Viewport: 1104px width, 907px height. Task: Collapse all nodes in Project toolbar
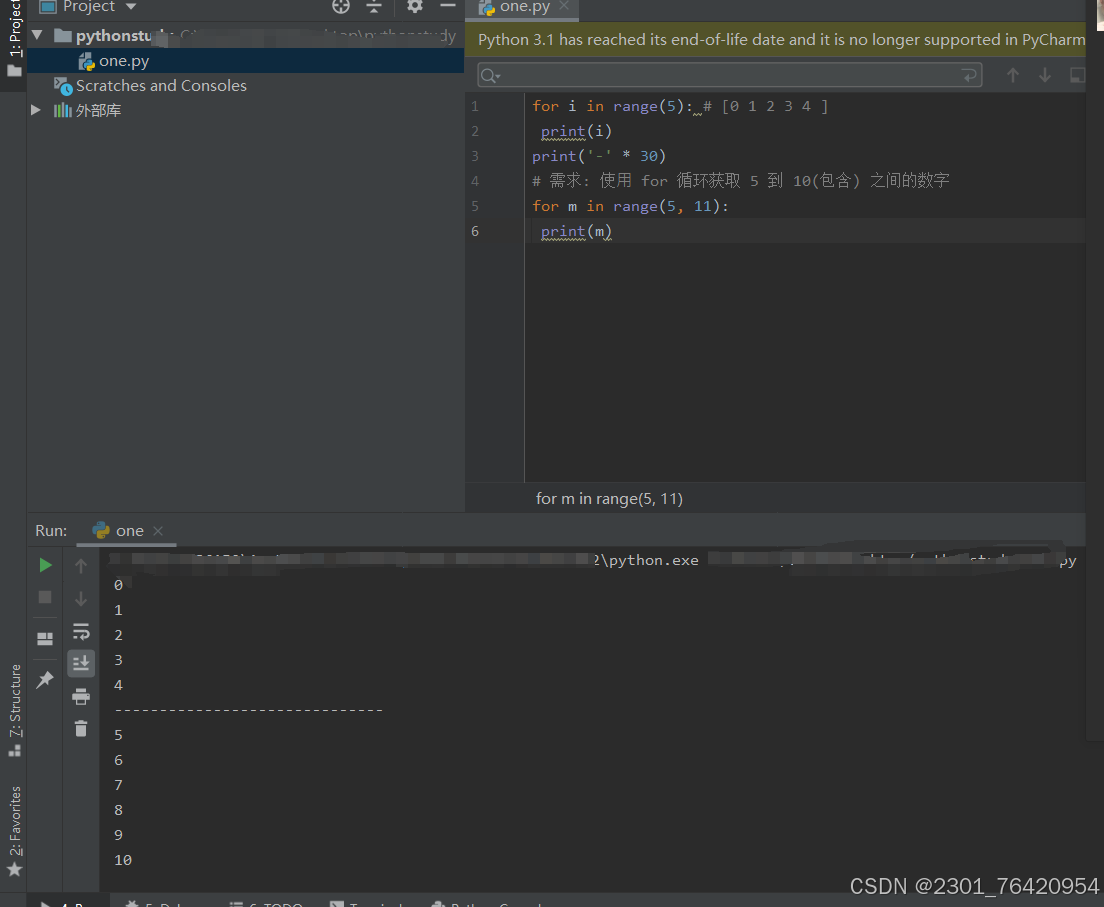pos(374,7)
